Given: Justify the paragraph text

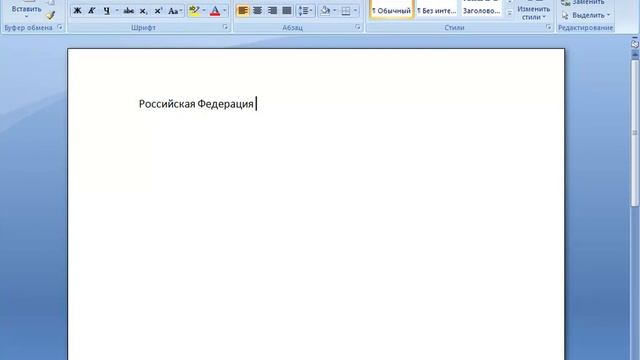Looking at the screenshot, I should coord(287,11).
